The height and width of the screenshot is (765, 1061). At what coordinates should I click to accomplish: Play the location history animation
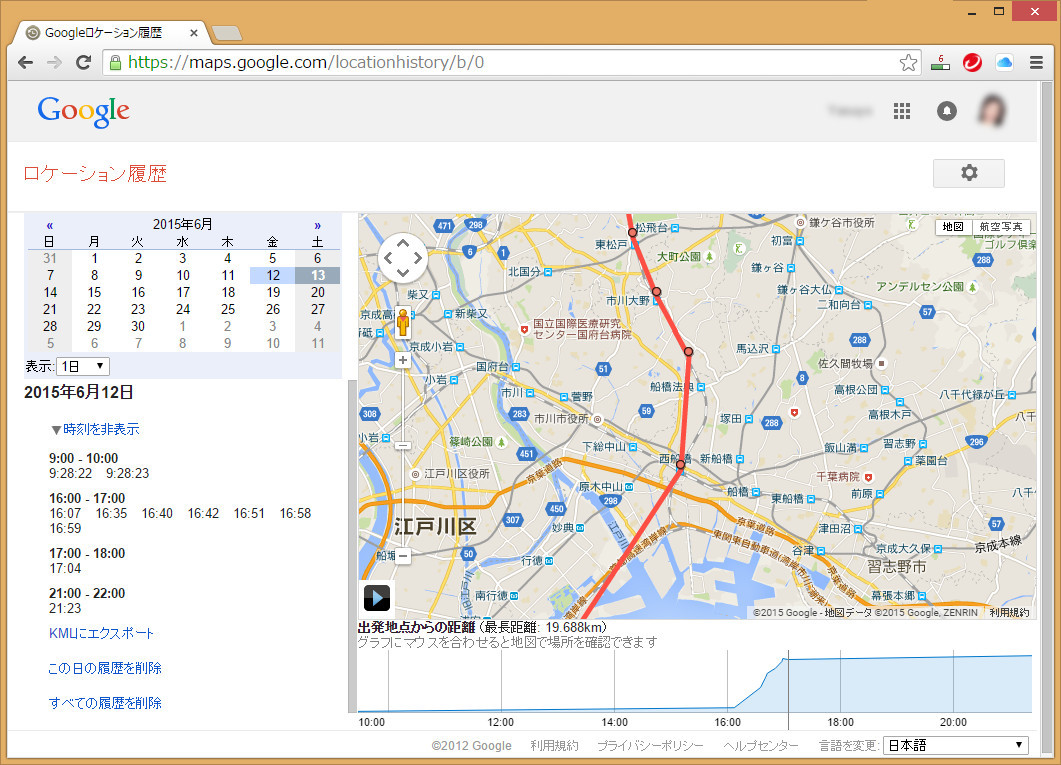pos(377,598)
